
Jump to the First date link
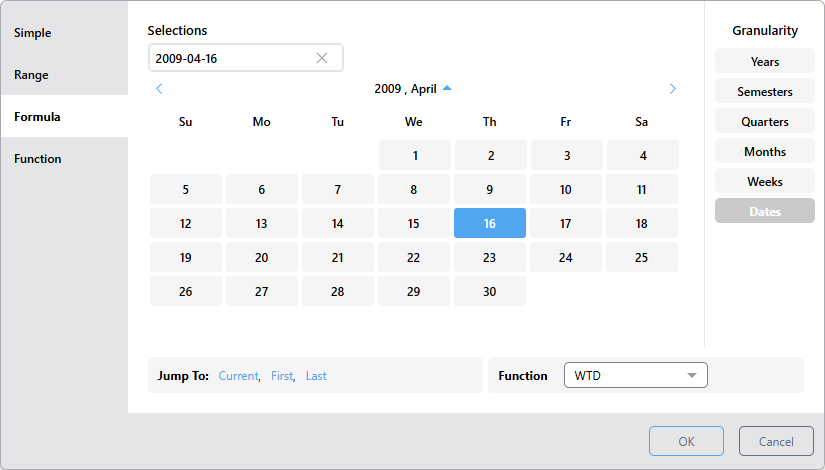282,376
